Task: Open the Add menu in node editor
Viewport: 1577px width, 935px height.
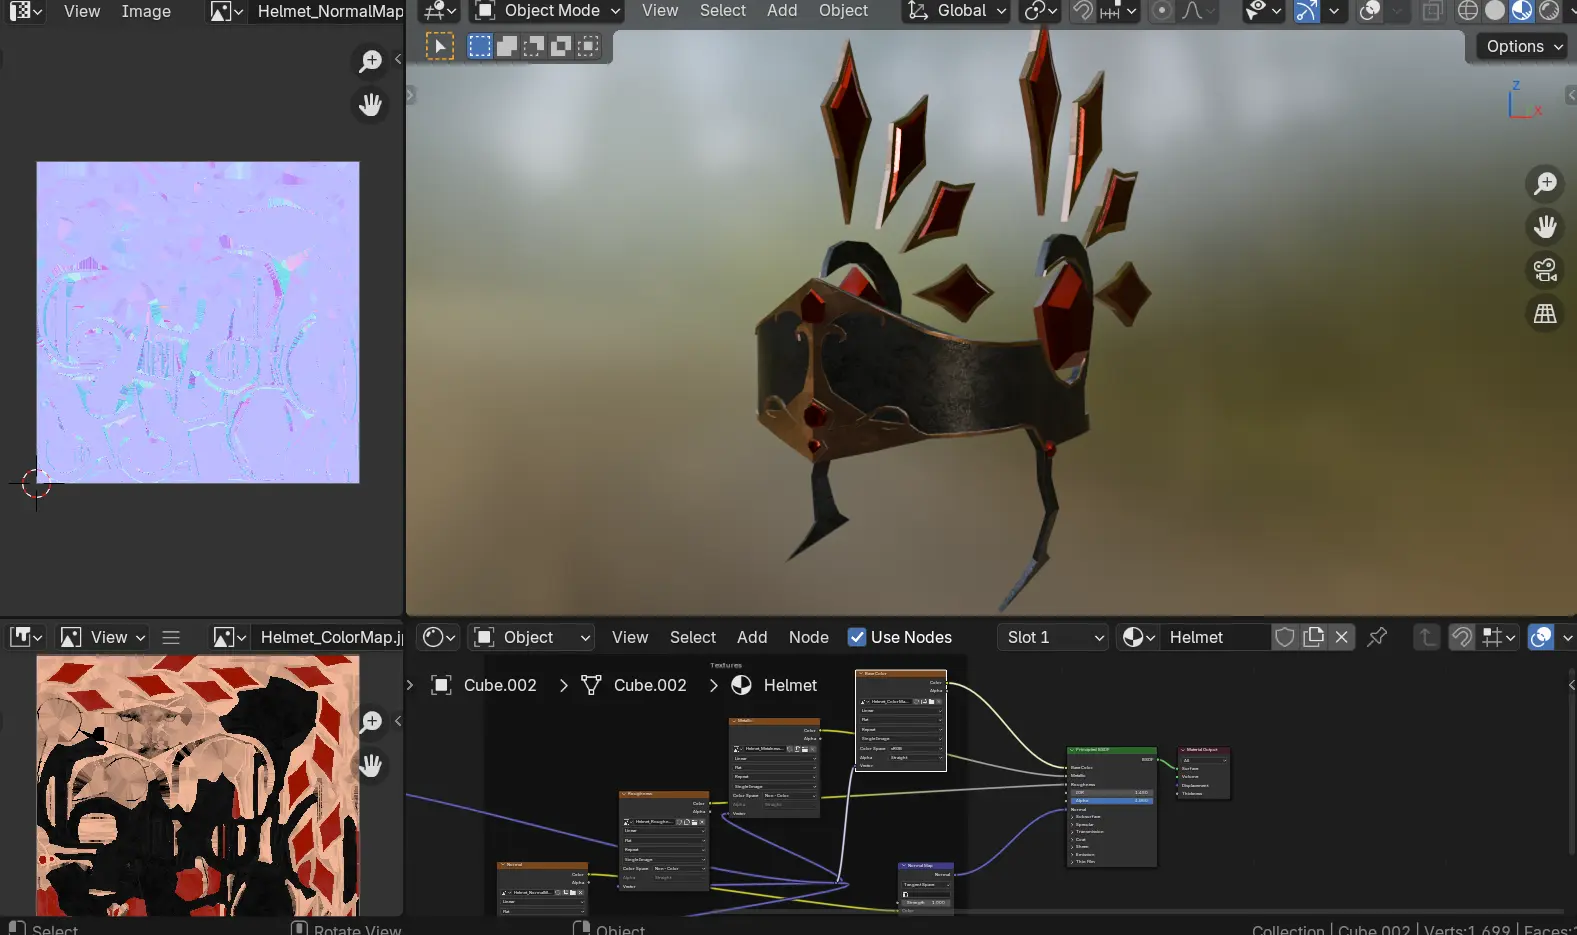Action: 752,637
